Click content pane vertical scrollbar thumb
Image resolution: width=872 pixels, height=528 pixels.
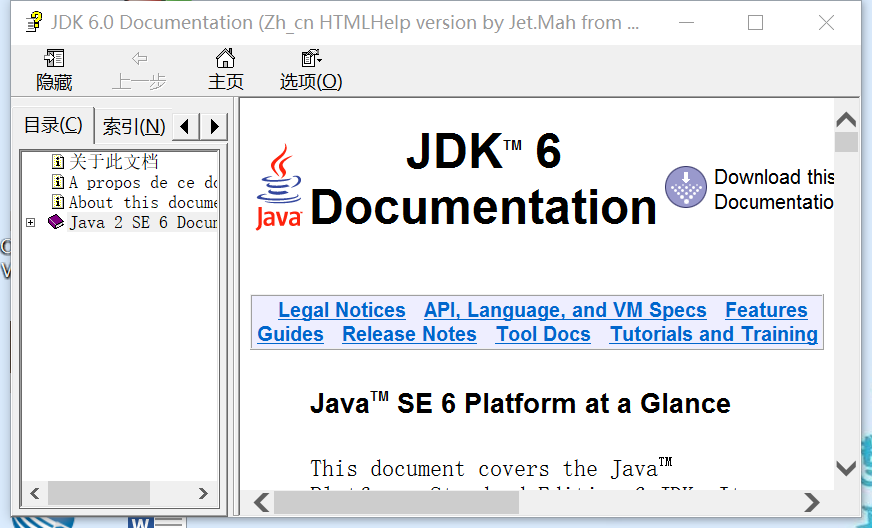846,141
